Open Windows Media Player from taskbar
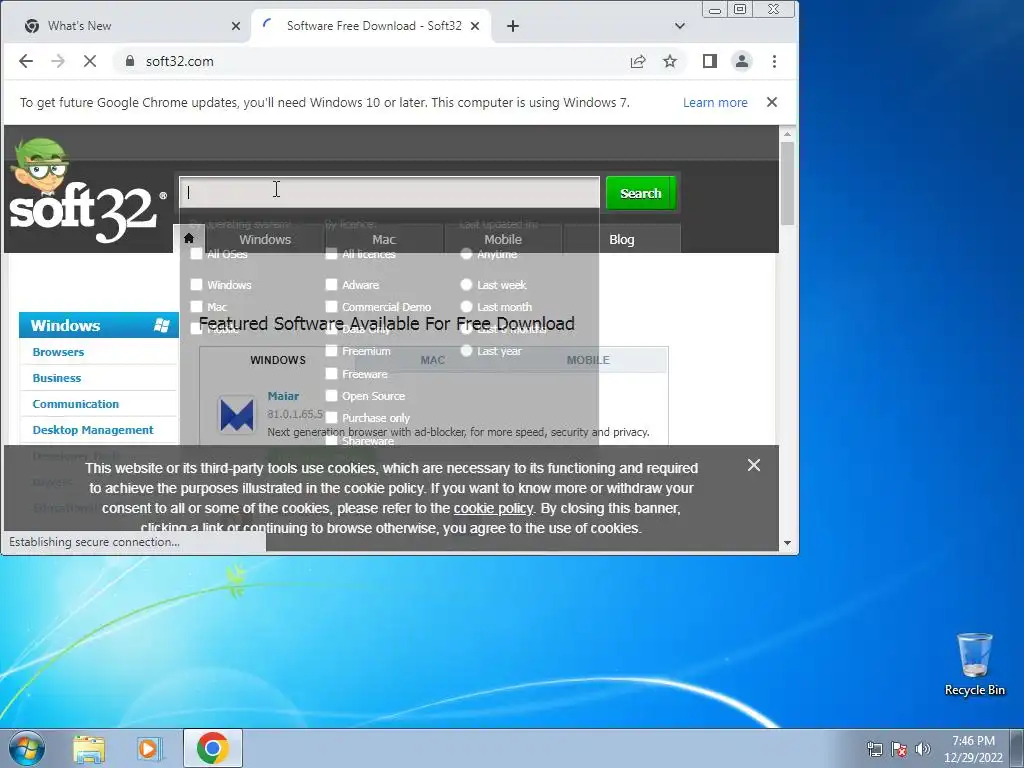The image size is (1024, 768). 150,748
